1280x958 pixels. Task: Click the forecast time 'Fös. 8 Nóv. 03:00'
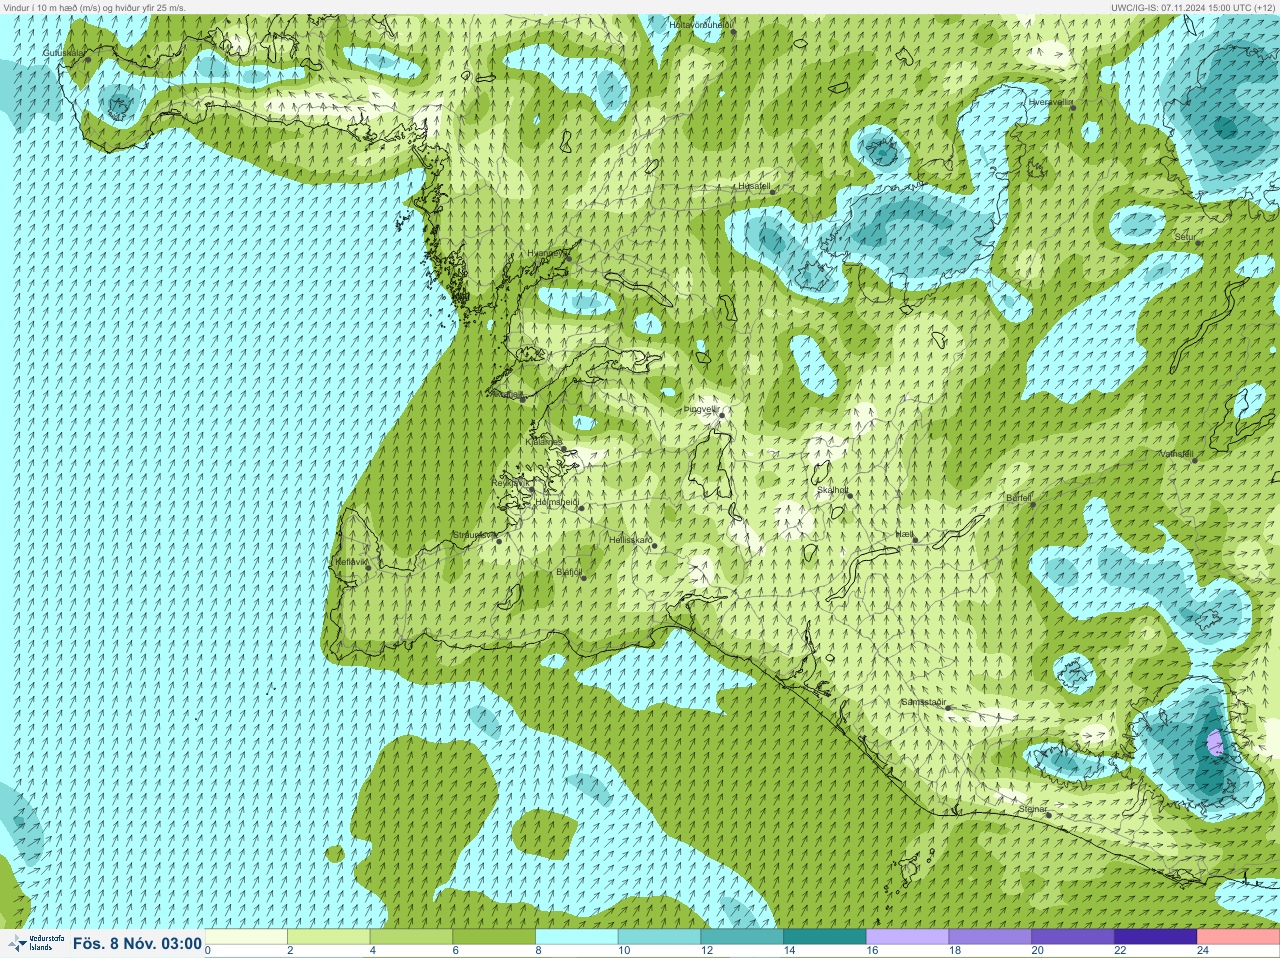pos(137,943)
